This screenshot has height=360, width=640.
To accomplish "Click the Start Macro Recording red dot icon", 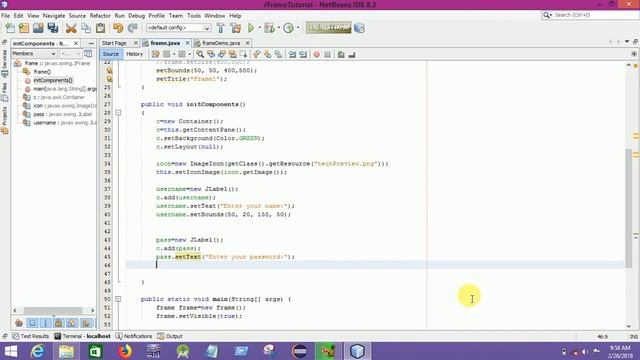I will click(x=316, y=54).
